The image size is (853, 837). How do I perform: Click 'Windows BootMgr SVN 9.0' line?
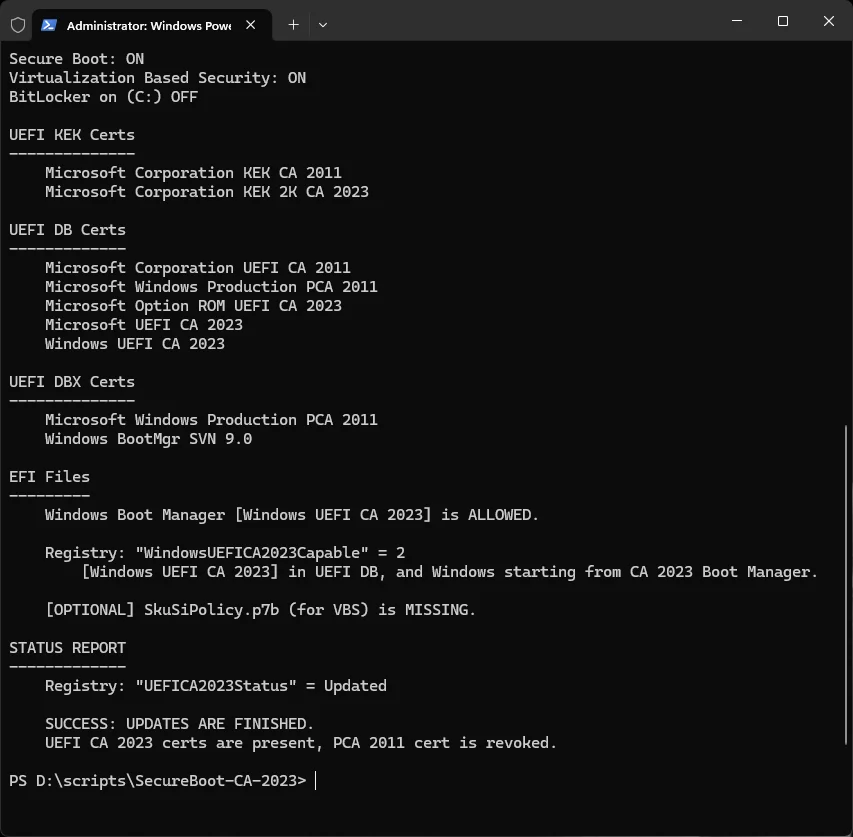tap(149, 439)
